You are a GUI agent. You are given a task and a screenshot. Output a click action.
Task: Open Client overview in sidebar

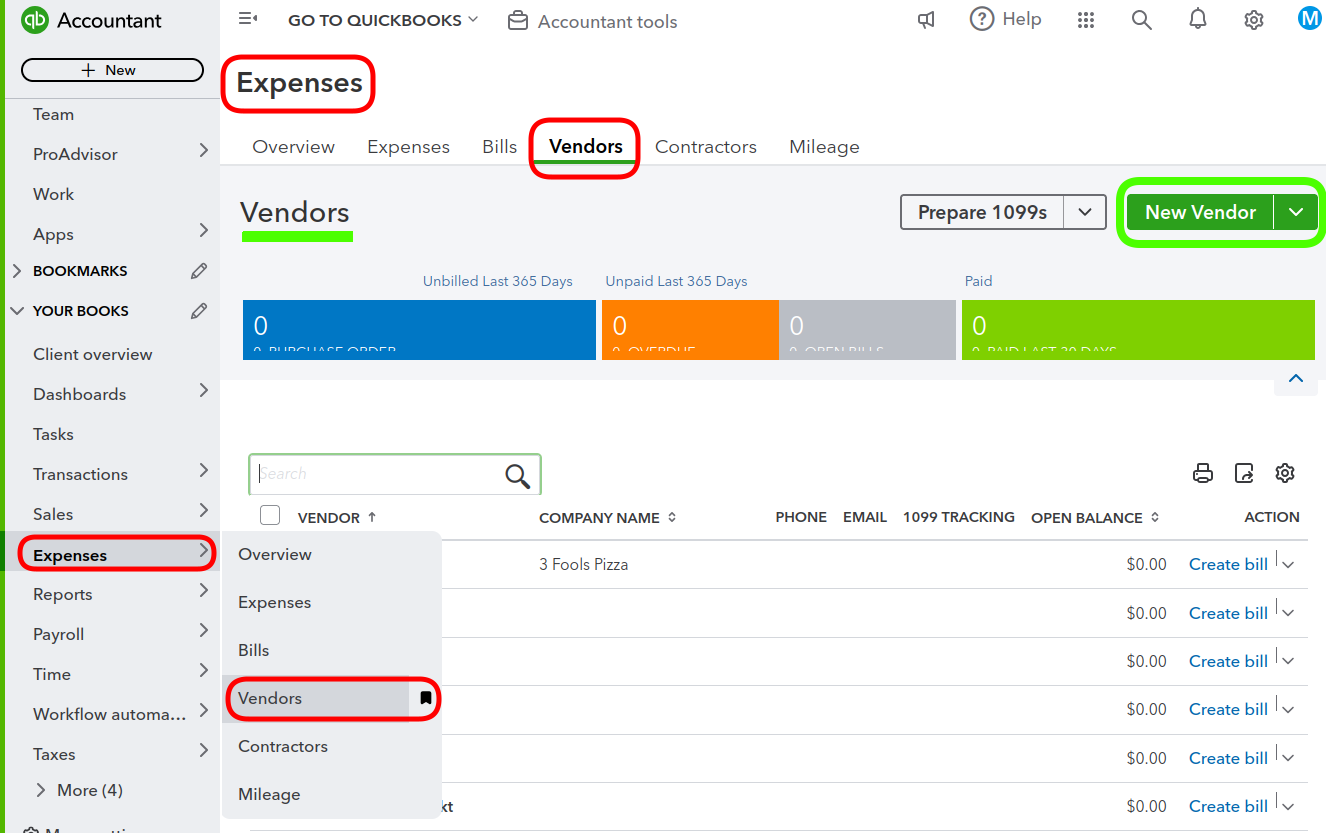93,354
